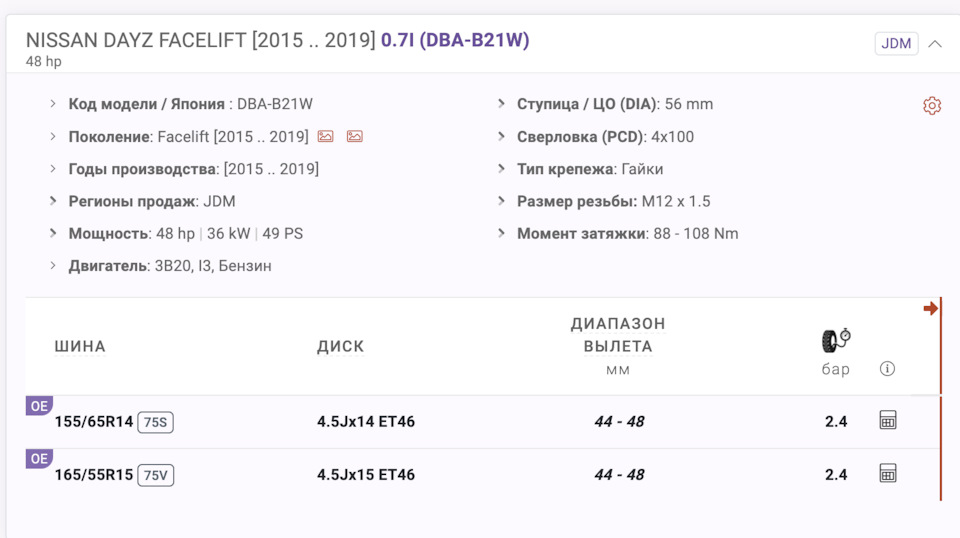Select the 155/65R14 tire size
The height and width of the screenshot is (538, 960).
[x=93, y=422]
